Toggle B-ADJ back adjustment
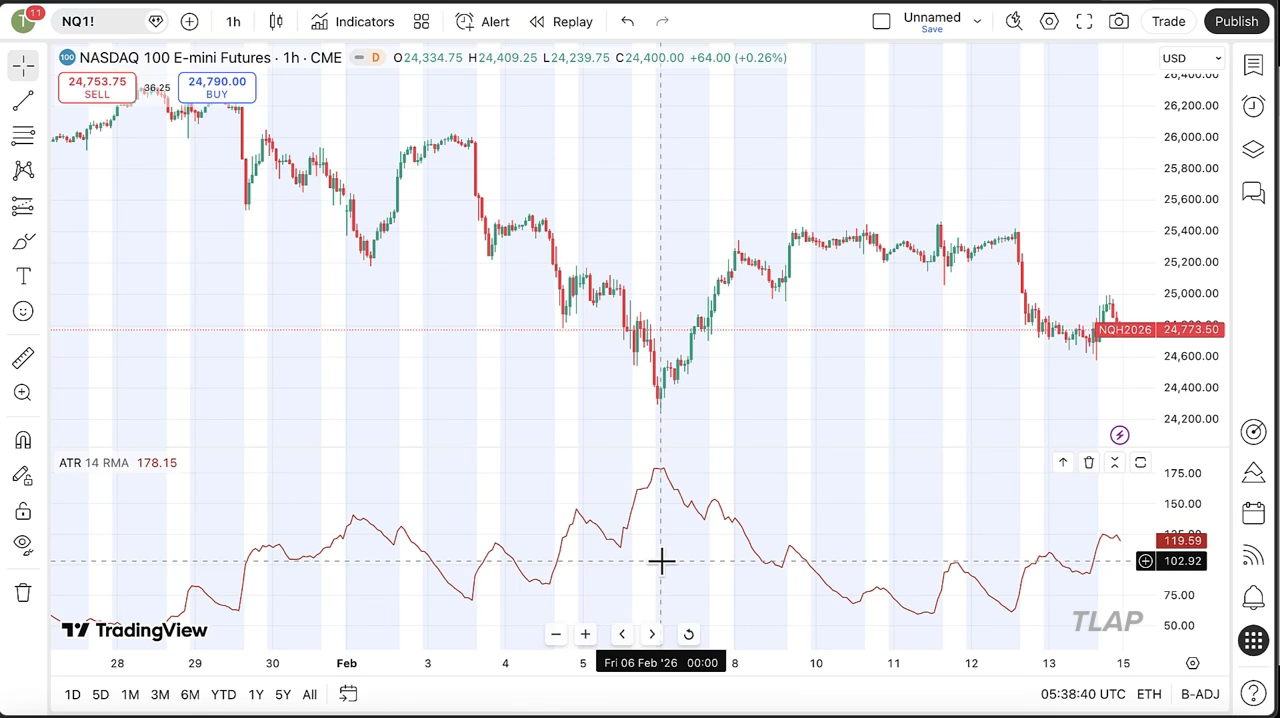Screen dimensions: 1280x718 [1200, 695]
